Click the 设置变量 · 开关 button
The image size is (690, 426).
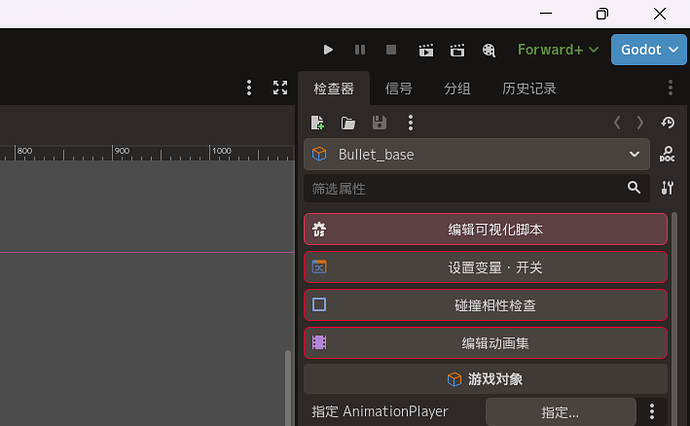[485, 267]
